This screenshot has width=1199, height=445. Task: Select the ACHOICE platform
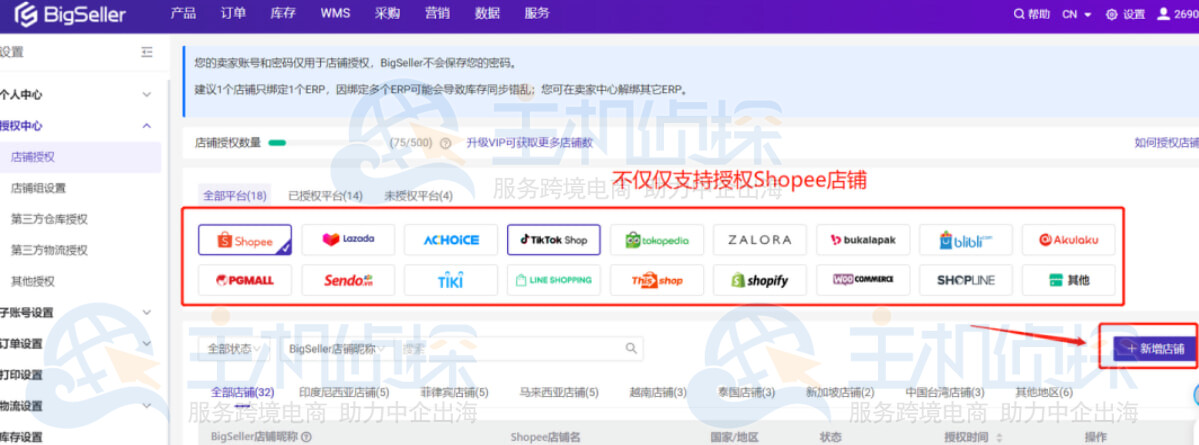coord(451,239)
